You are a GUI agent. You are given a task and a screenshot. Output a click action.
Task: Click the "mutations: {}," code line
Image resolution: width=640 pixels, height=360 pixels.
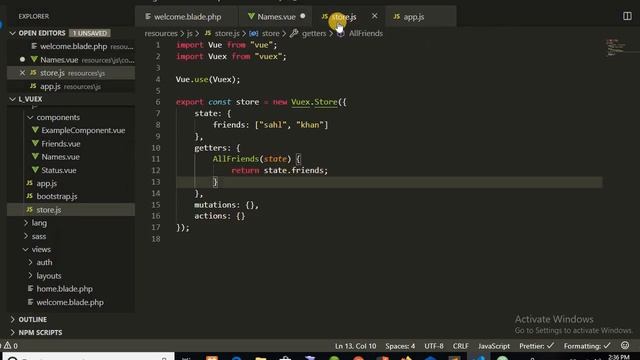pos(226,205)
